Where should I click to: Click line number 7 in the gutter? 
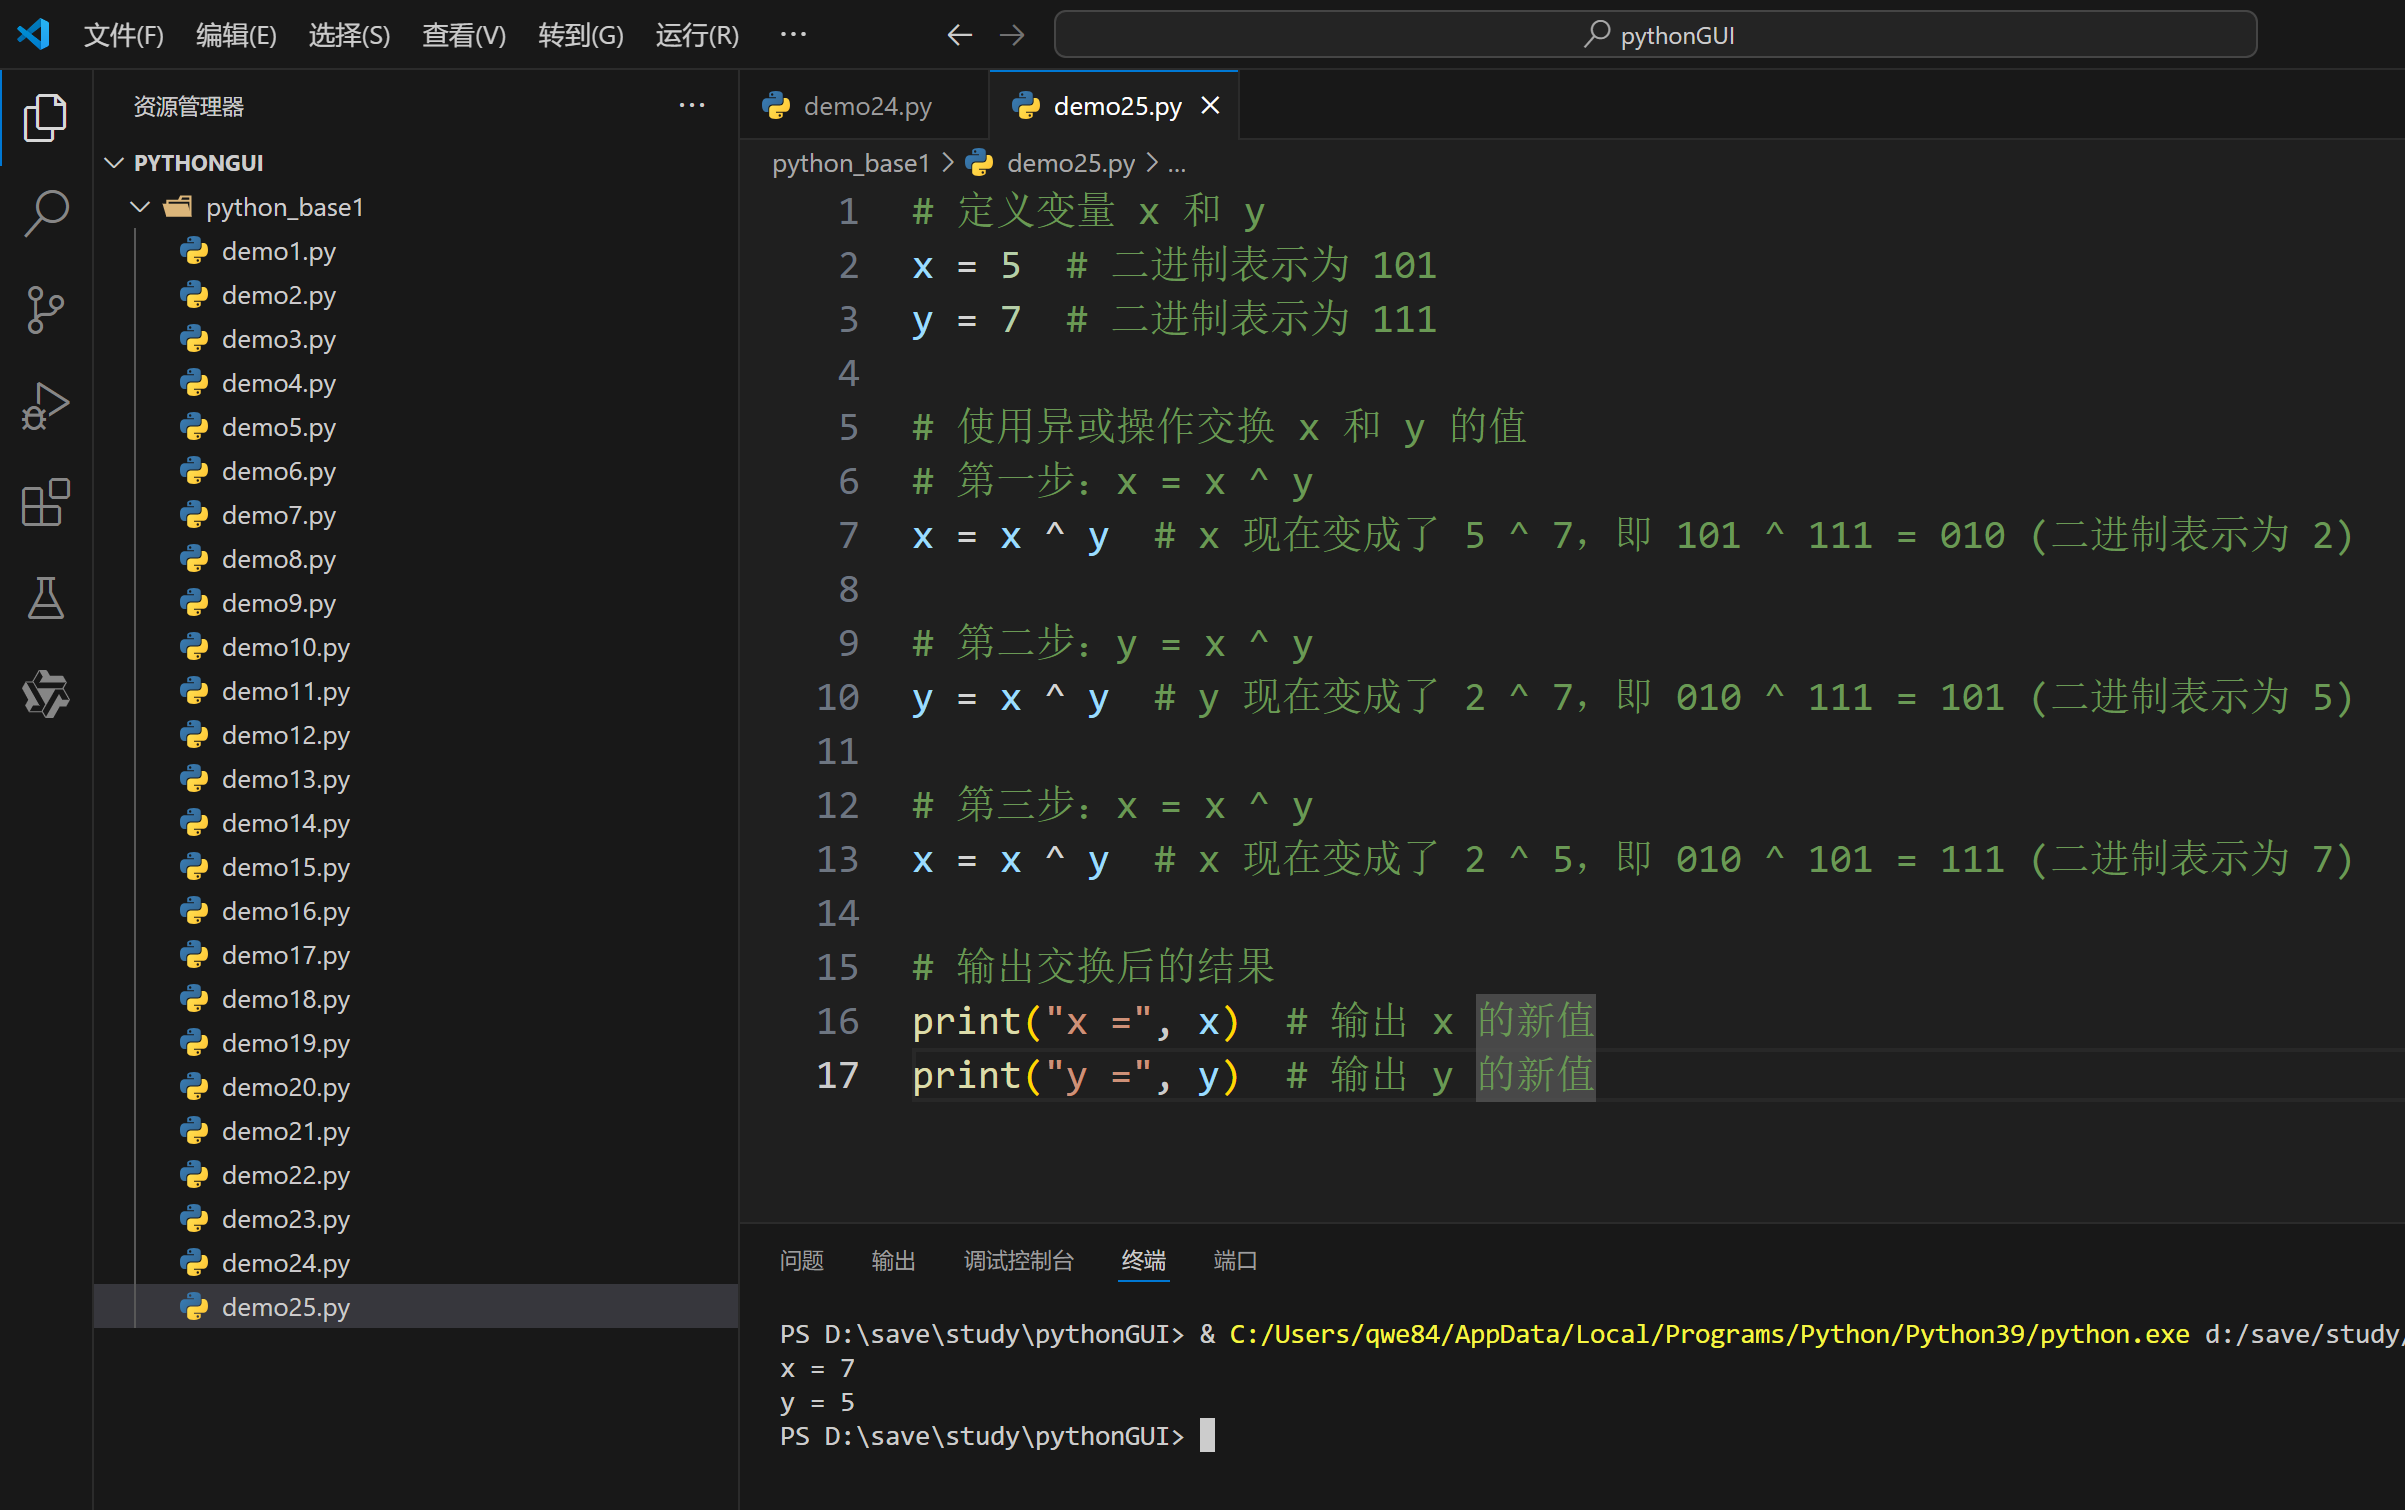click(x=848, y=535)
